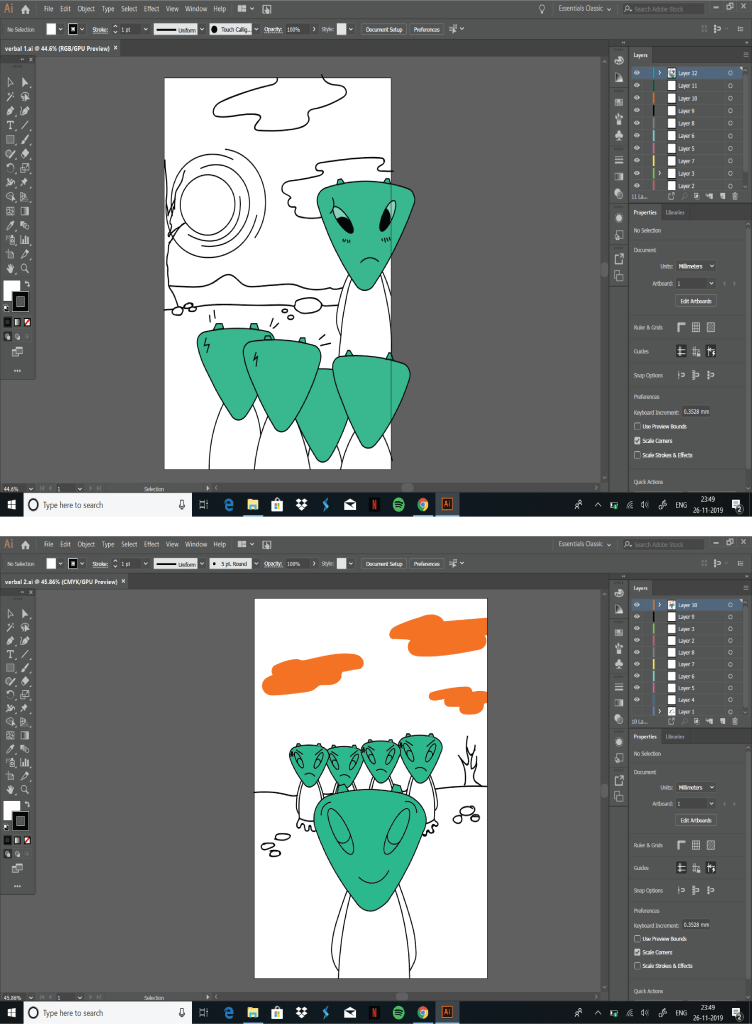Hide Layer 12 using its eye icon

(x=636, y=73)
